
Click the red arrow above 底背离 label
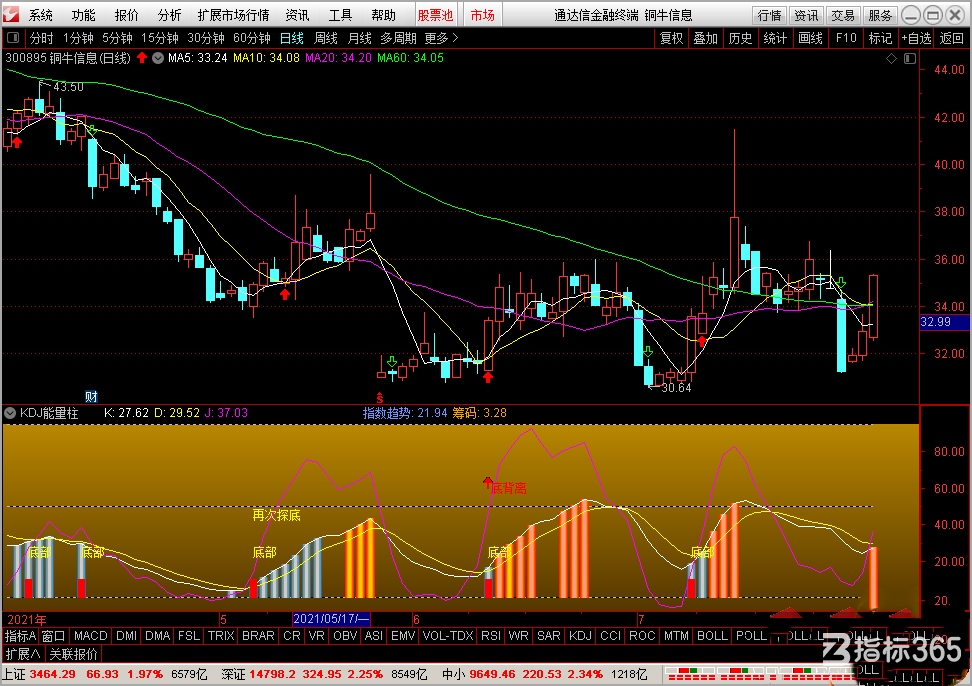point(487,482)
